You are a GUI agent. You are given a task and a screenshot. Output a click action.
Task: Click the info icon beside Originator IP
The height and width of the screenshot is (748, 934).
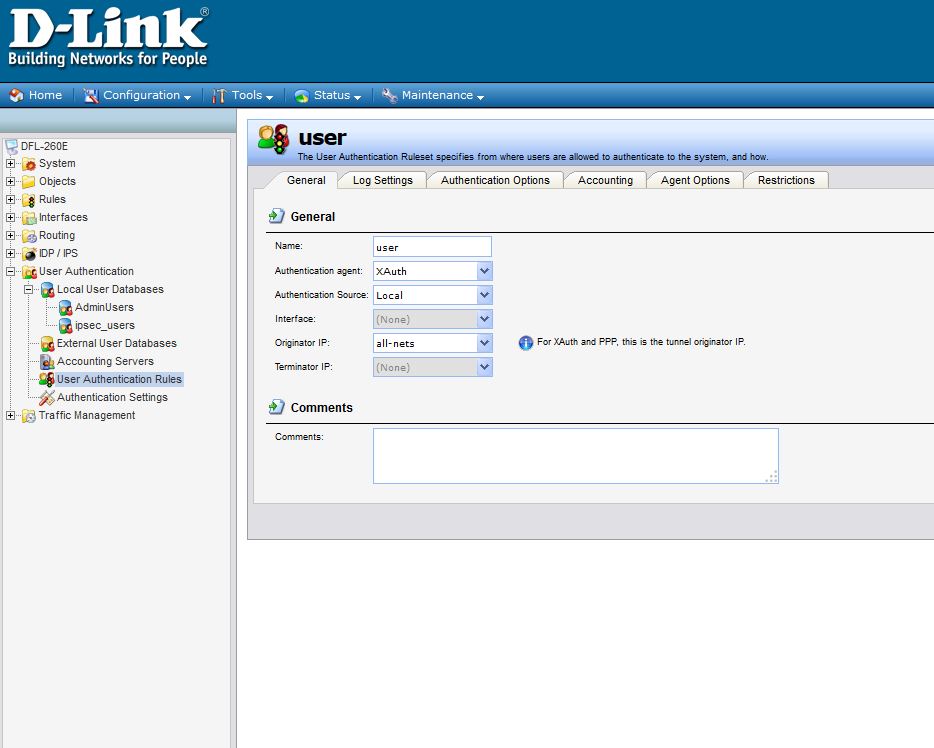pos(526,343)
